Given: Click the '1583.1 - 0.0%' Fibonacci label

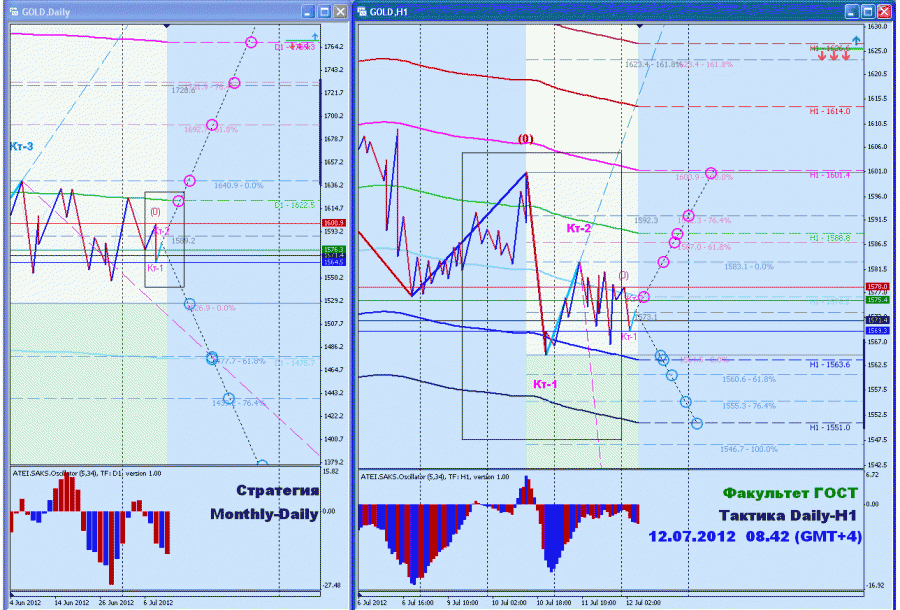Looking at the screenshot, I should [x=748, y=267].
